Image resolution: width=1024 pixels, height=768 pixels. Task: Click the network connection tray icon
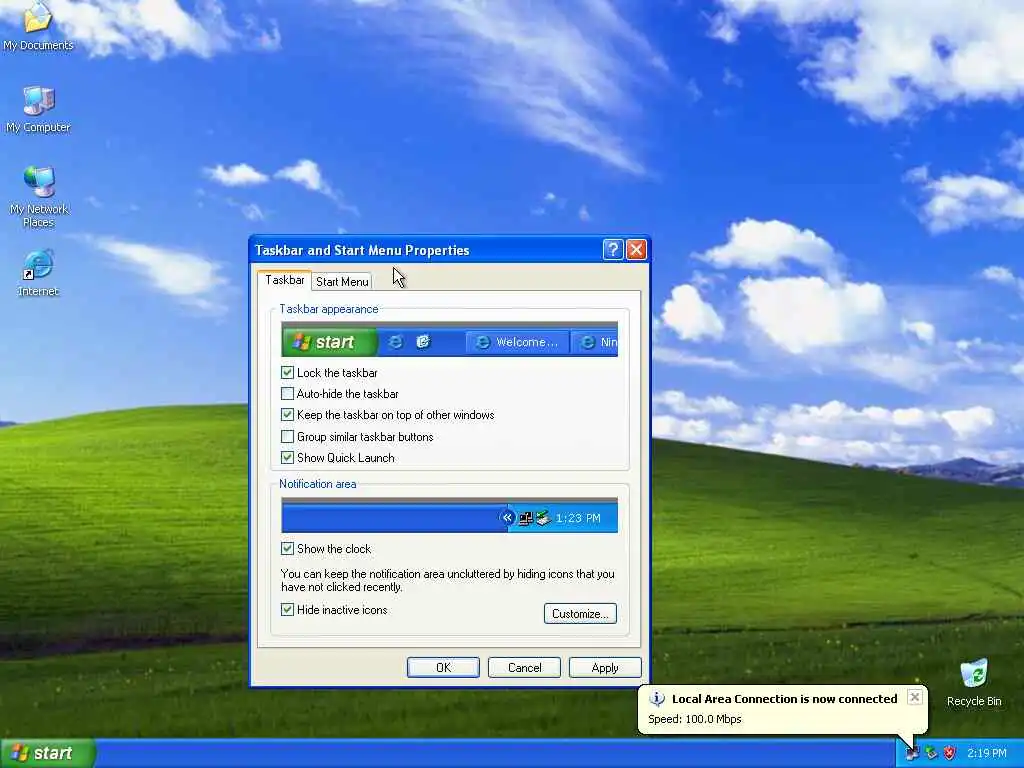912,753
